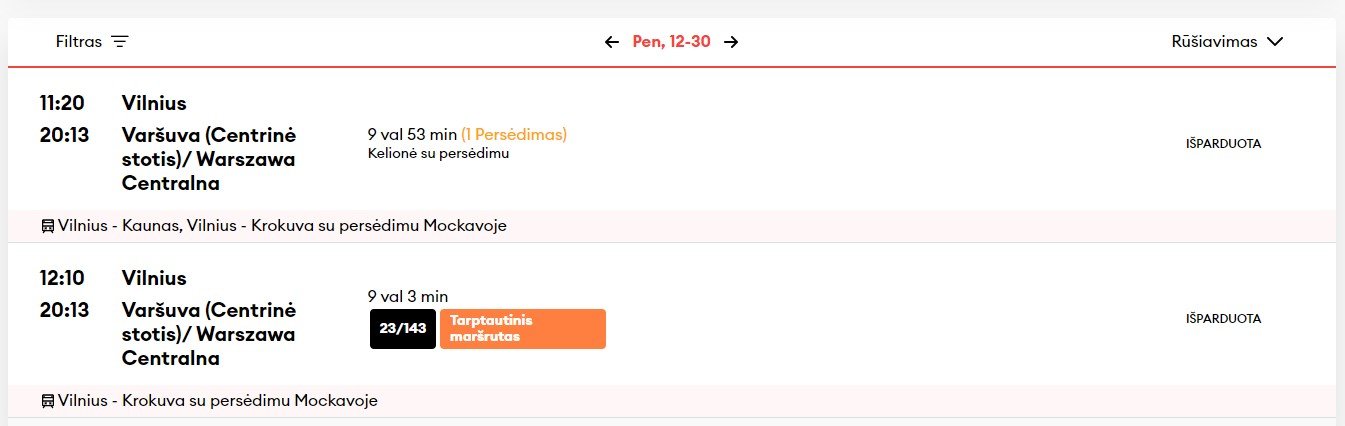Go to next date with right arrow
Image resolution: width=1345 pixels, height=426 pixels.
point(731,42)
